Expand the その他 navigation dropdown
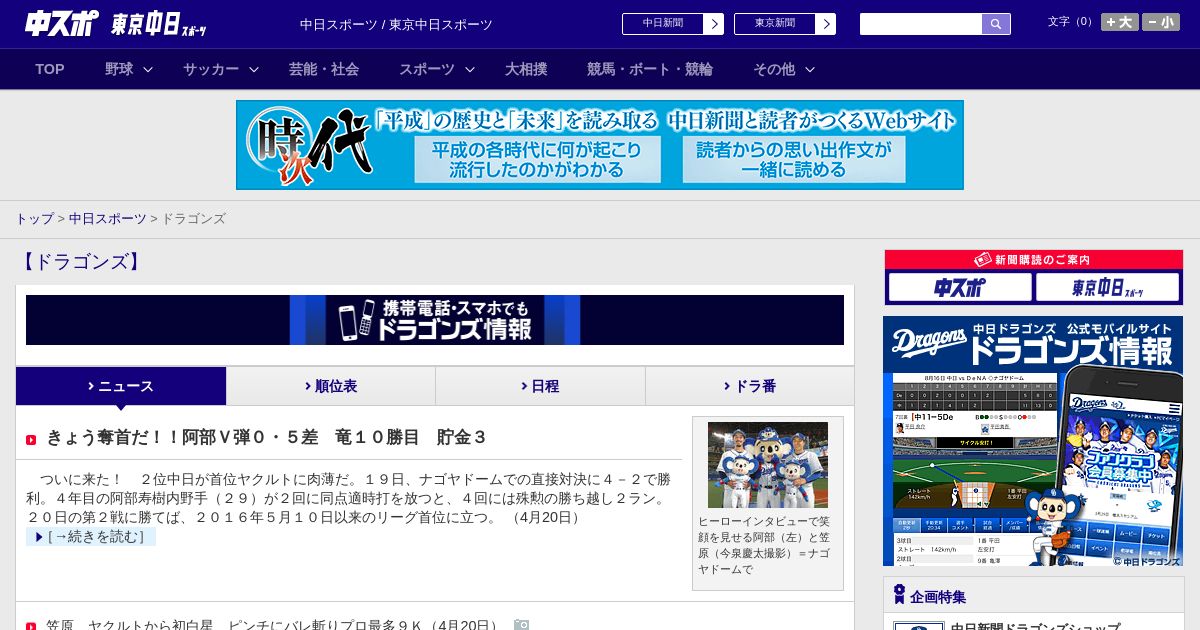The height and width of the screenshot is (630, 1200). [x=784, y=69]
